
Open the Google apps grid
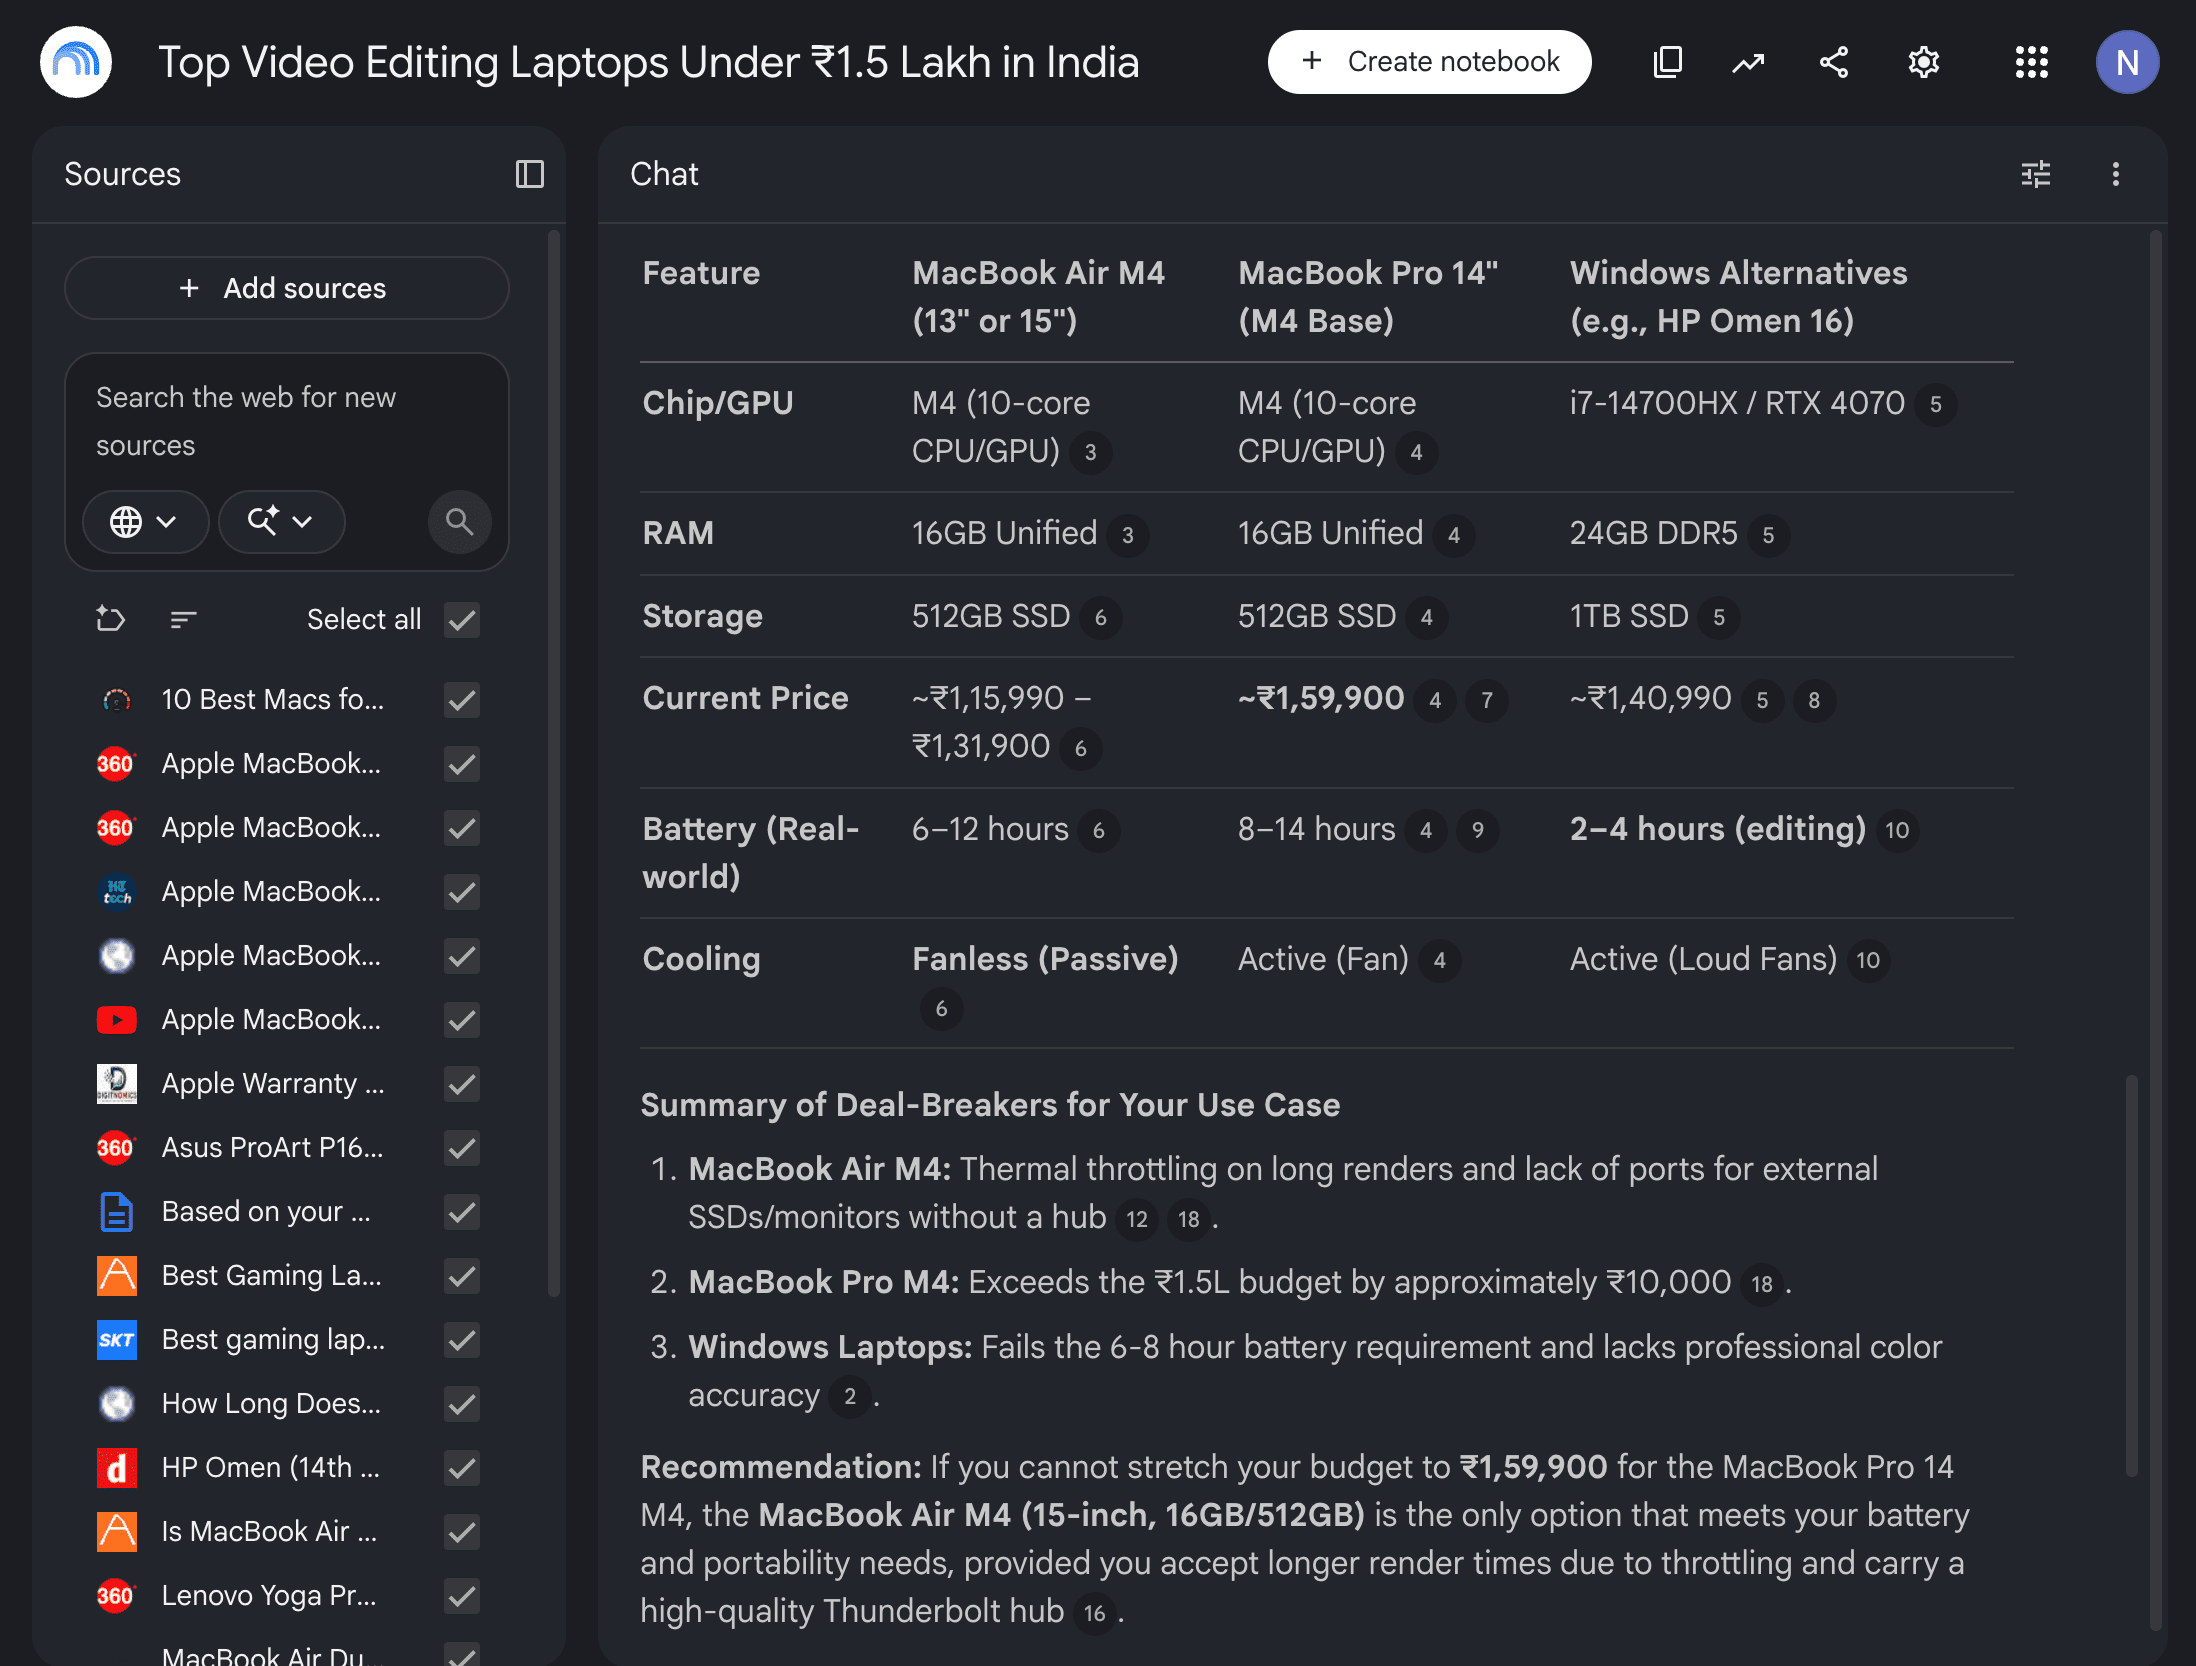click(2031, 62)
